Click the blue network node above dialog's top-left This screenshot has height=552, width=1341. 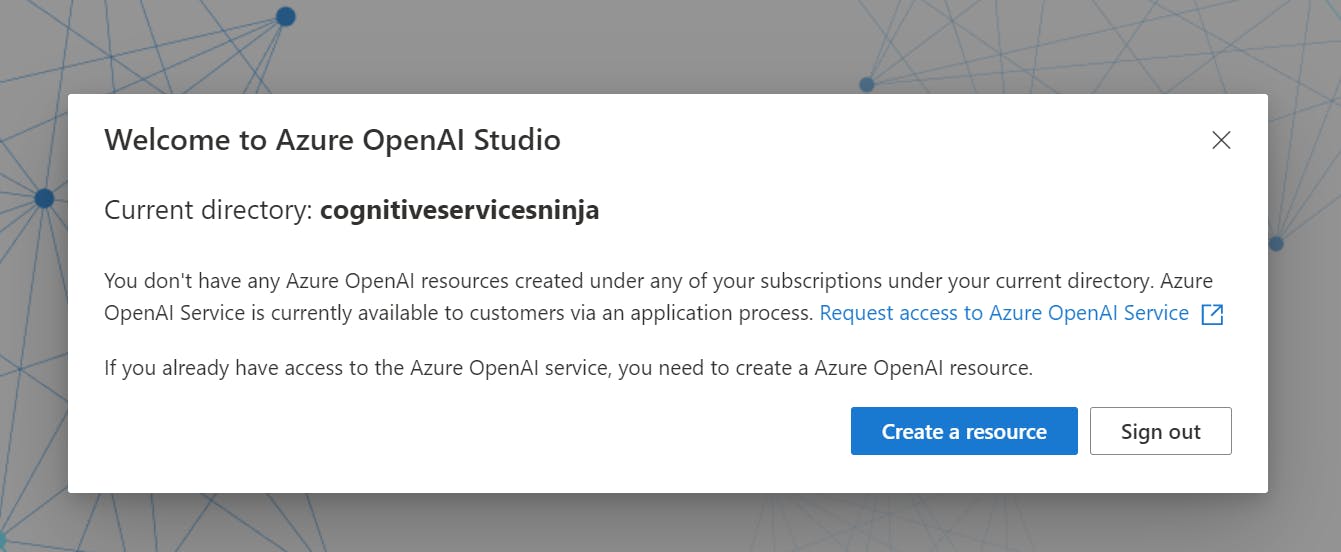285,17
